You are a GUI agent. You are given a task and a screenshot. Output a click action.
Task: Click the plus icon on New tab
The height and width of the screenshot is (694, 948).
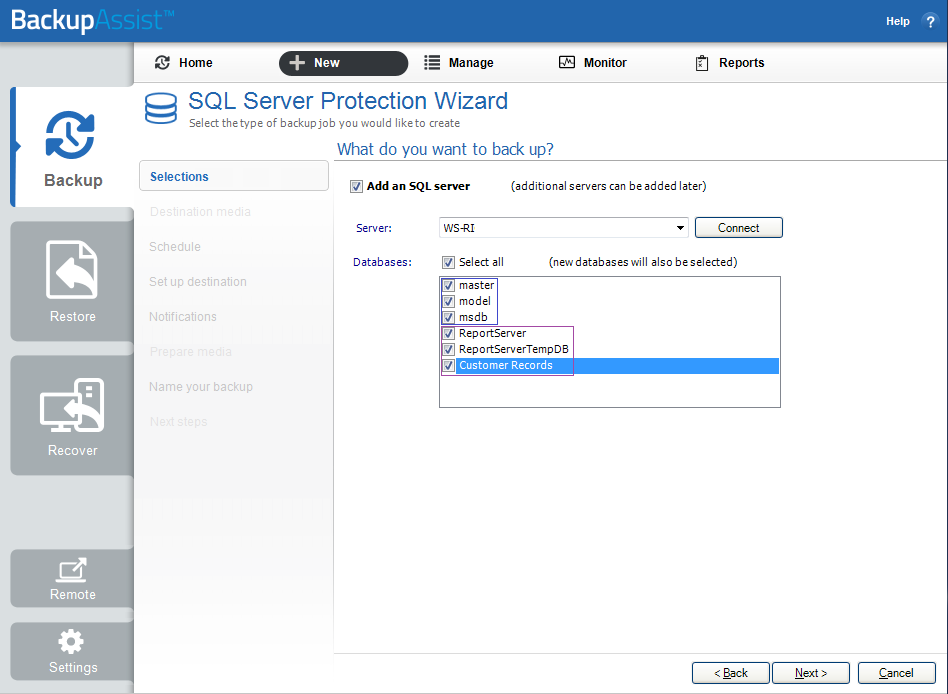click(297, 63)
